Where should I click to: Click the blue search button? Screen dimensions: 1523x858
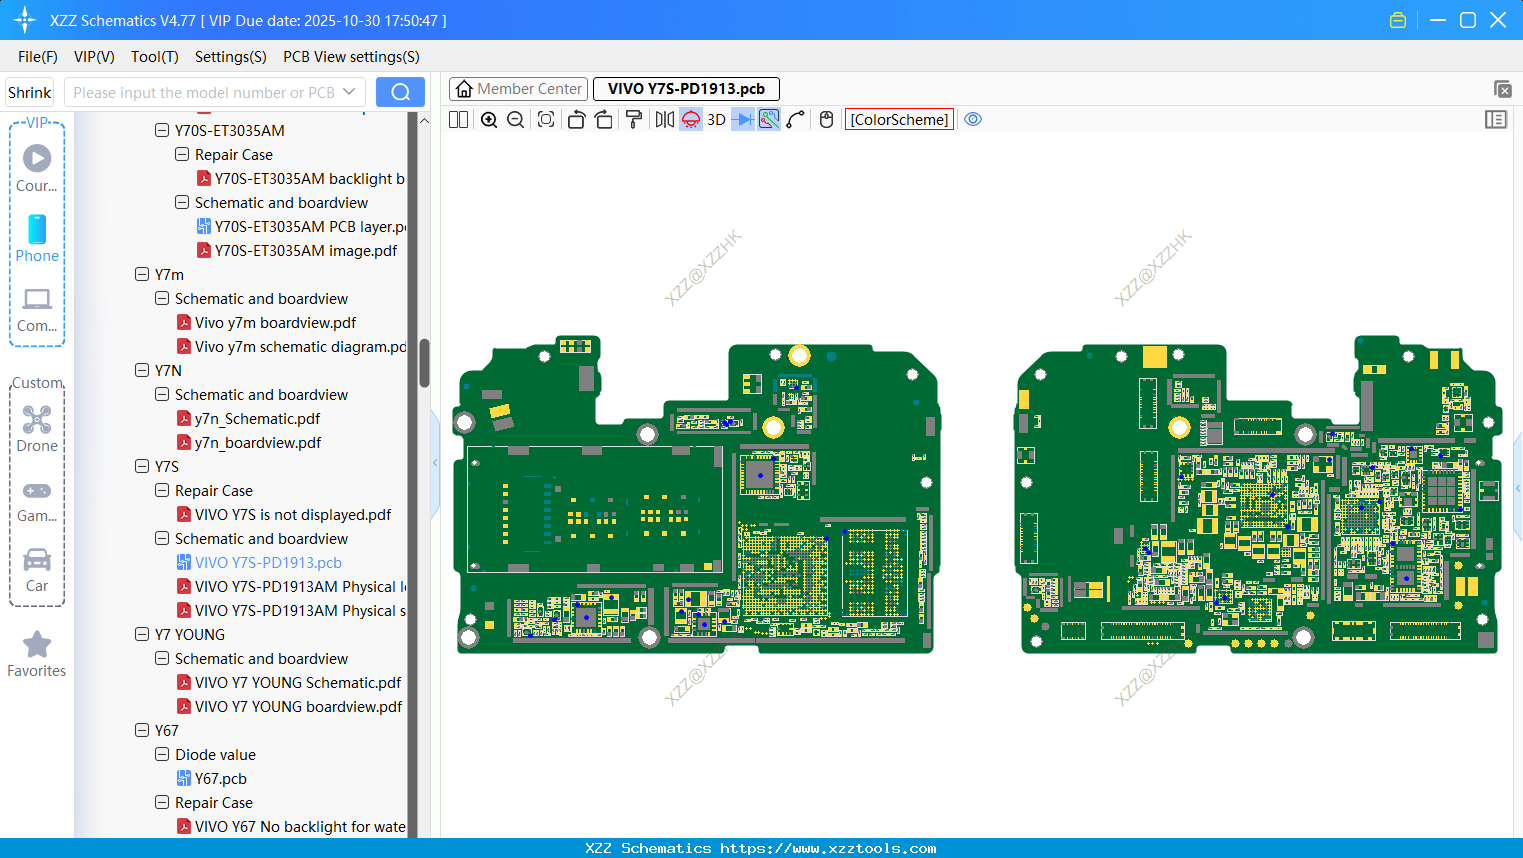pos(400,92)
